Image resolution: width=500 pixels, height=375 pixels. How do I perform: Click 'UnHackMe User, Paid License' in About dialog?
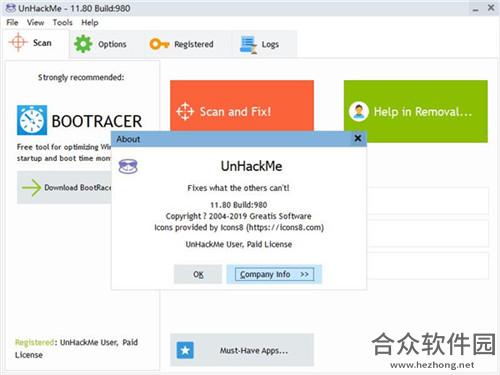click(x=239, y=244)
